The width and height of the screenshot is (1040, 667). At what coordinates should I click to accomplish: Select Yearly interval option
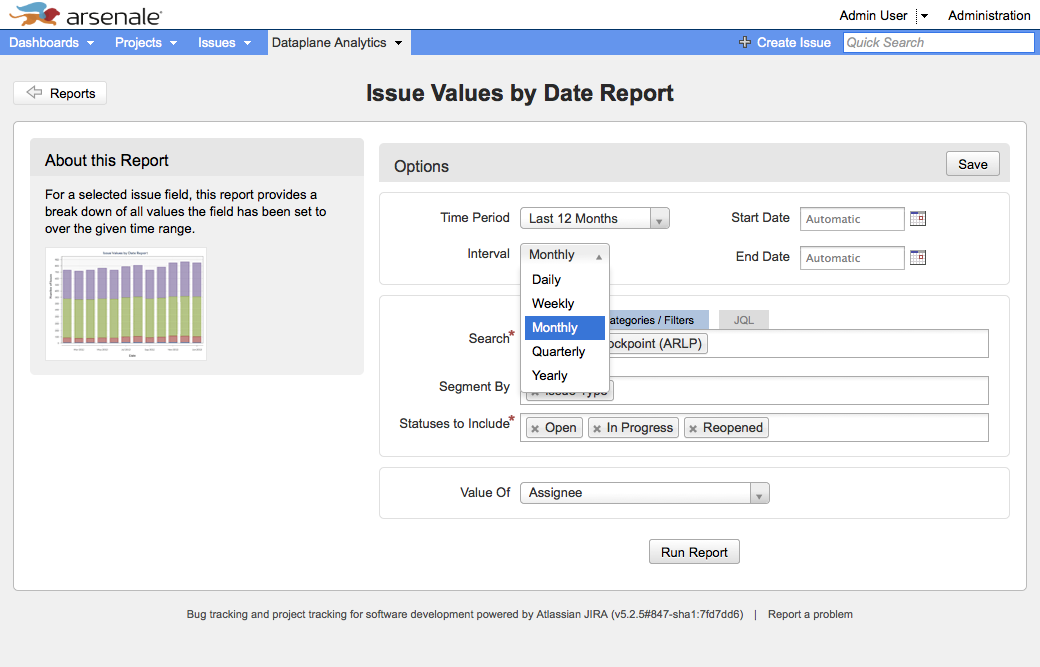coord(564,375)
